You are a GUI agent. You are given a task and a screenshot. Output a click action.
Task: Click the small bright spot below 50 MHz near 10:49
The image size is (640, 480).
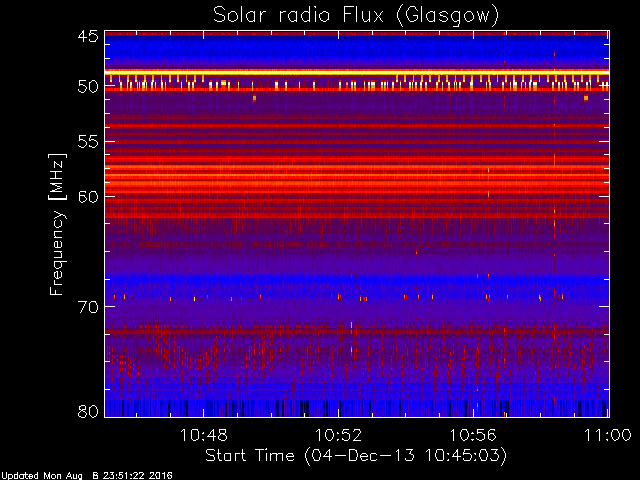(x=254, y=98)
